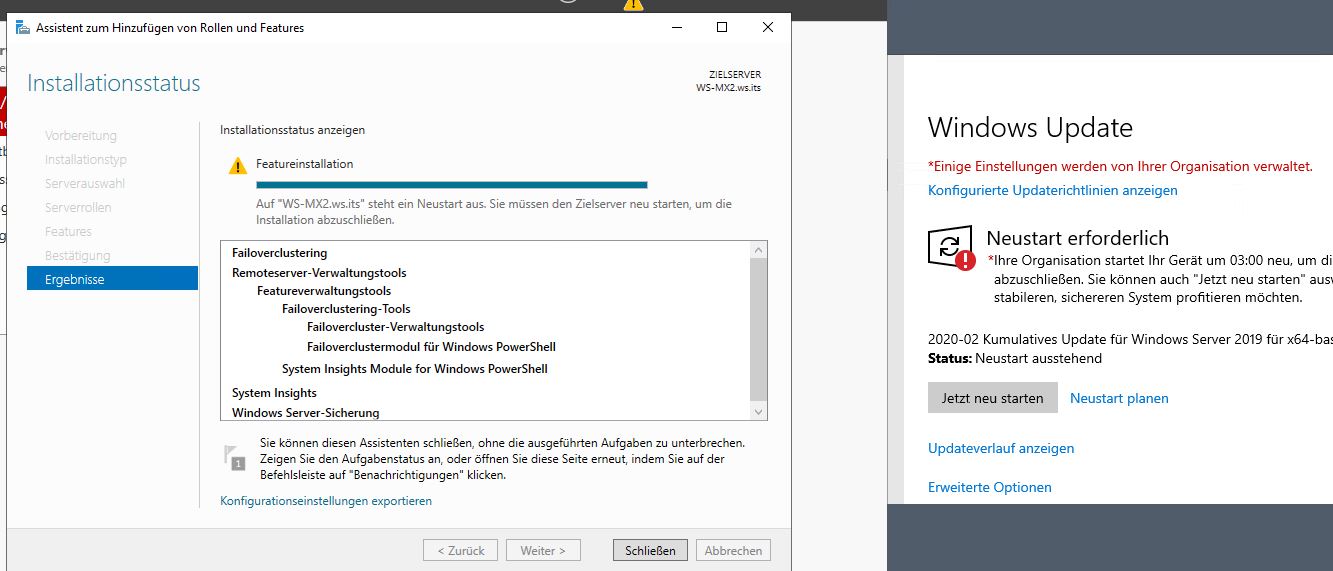Select Failoverclustering-Tools entry
Screen dimensions: 1333x571
click(346, 309)
